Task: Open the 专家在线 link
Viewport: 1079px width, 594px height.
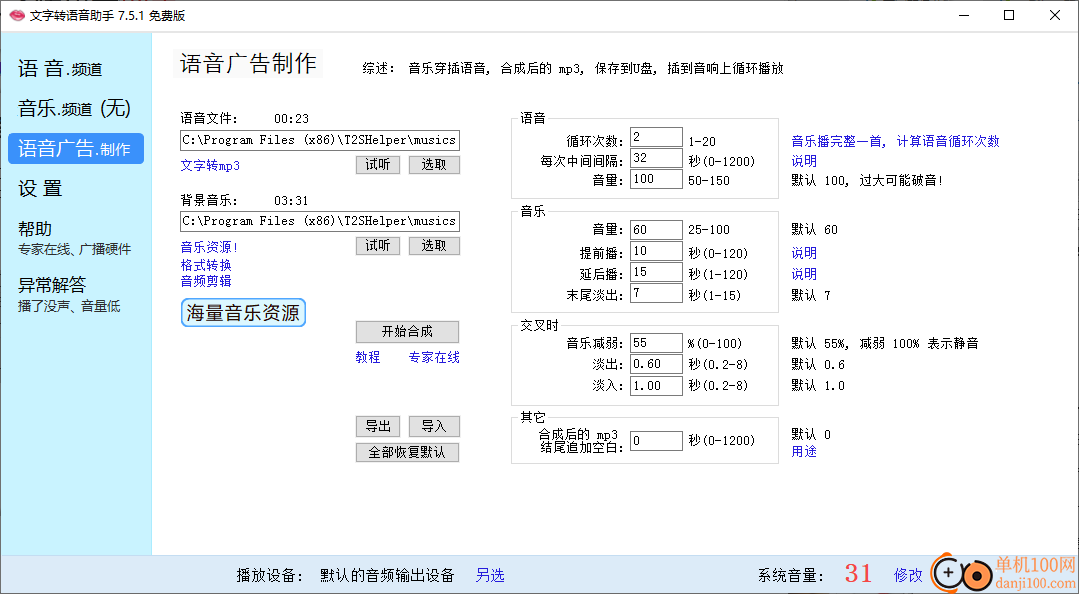Action: [x=434, y=357]
